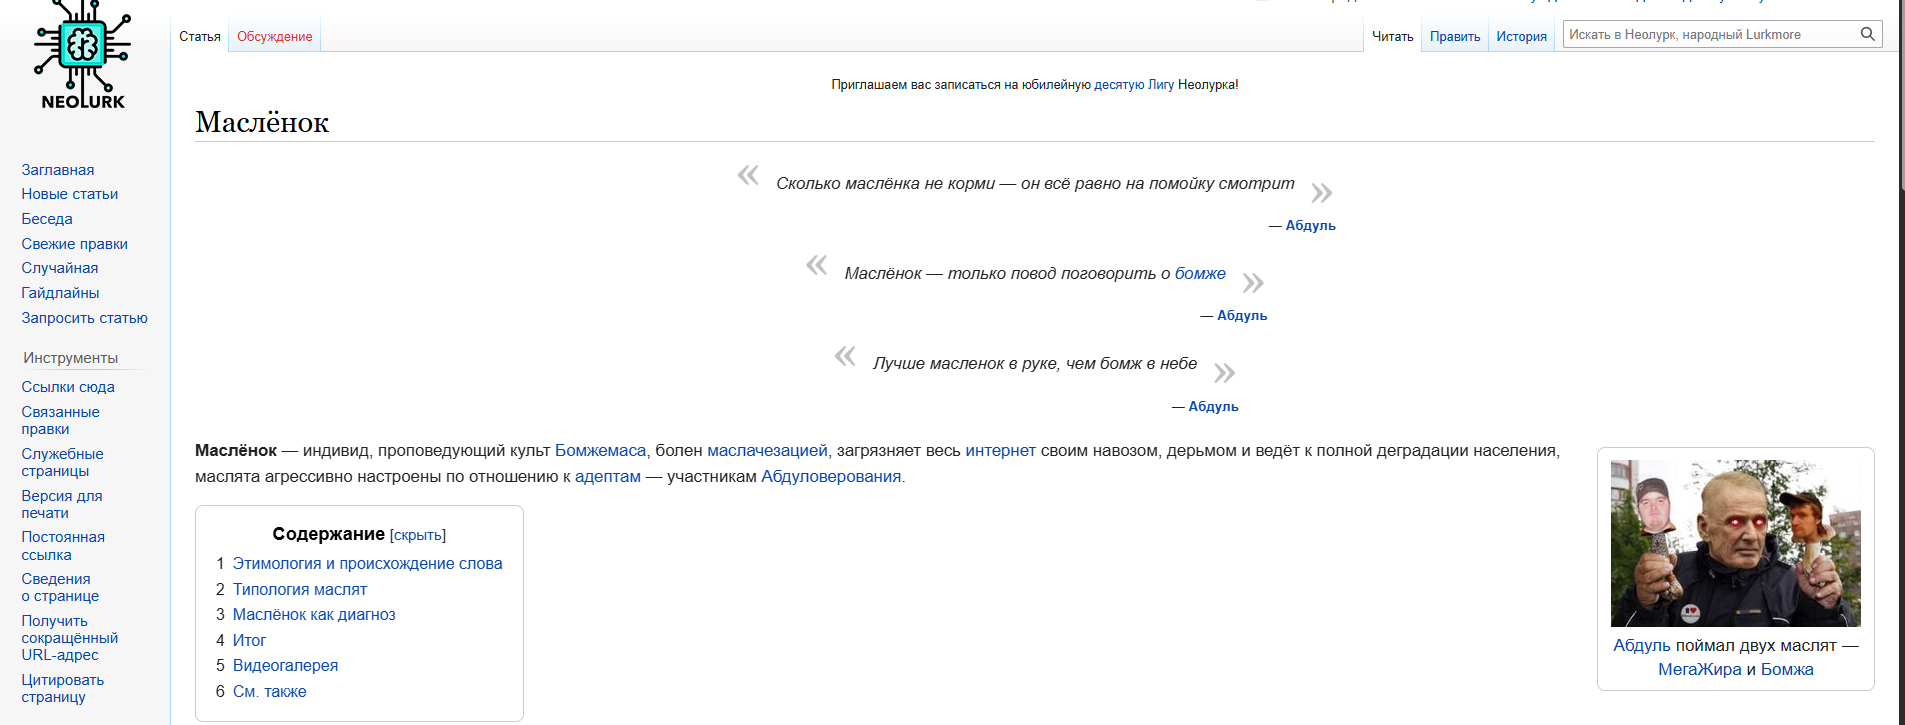Screen dimensions: 1905x725
Task: Jump to Видеогалерея section
Action: (285, 666)
